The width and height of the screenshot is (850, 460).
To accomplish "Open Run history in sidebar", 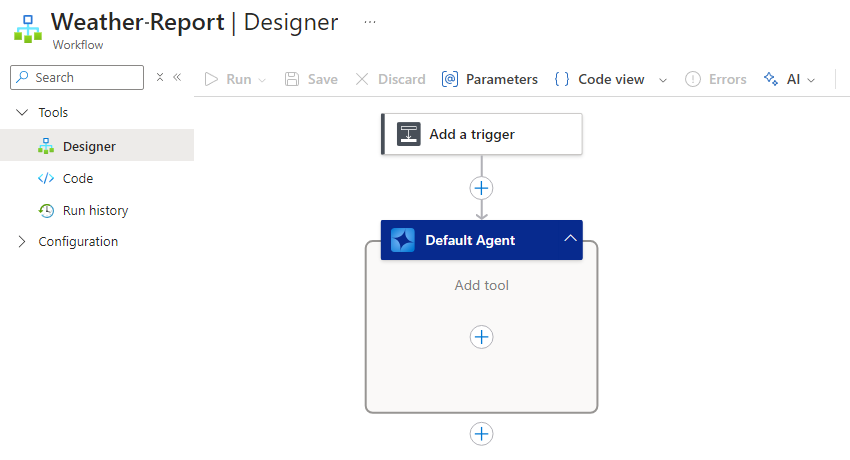I will (97, 210).
